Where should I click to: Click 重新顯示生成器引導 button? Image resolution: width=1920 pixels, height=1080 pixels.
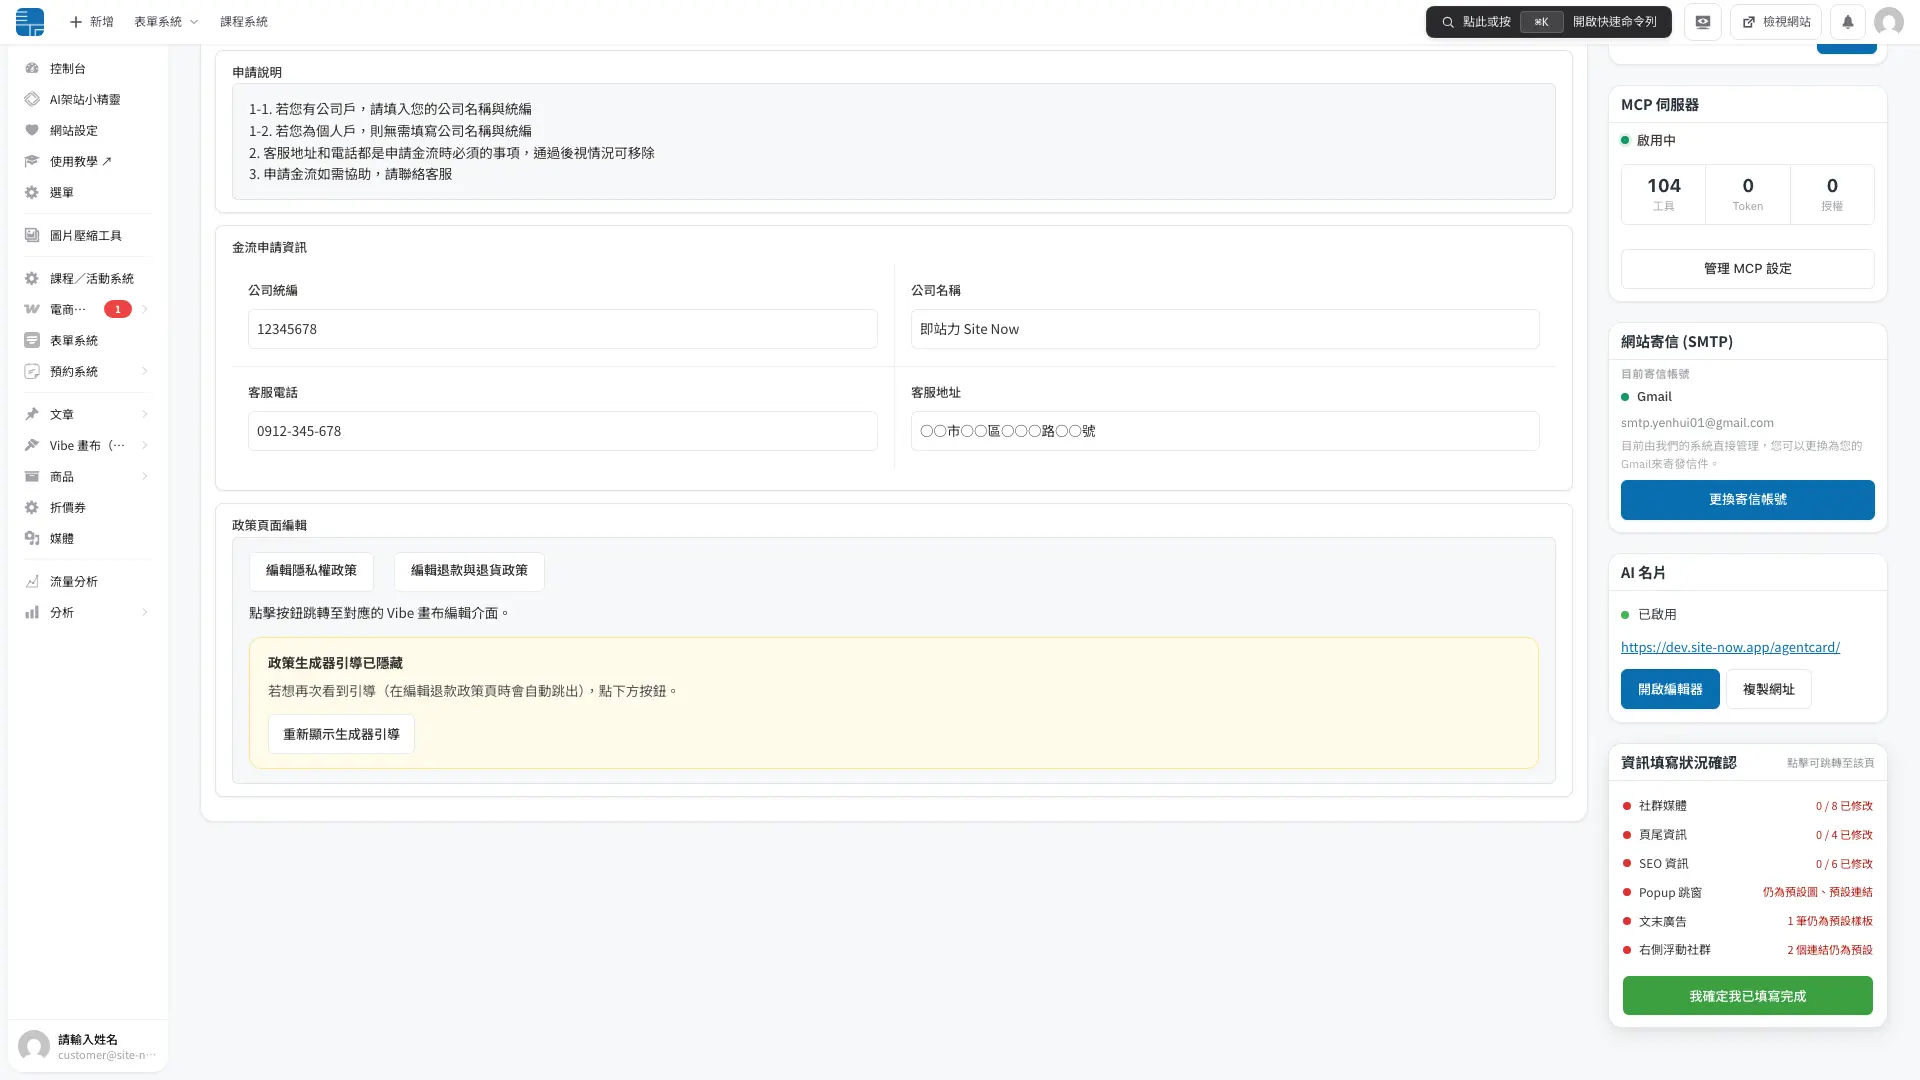pos(341,735)
